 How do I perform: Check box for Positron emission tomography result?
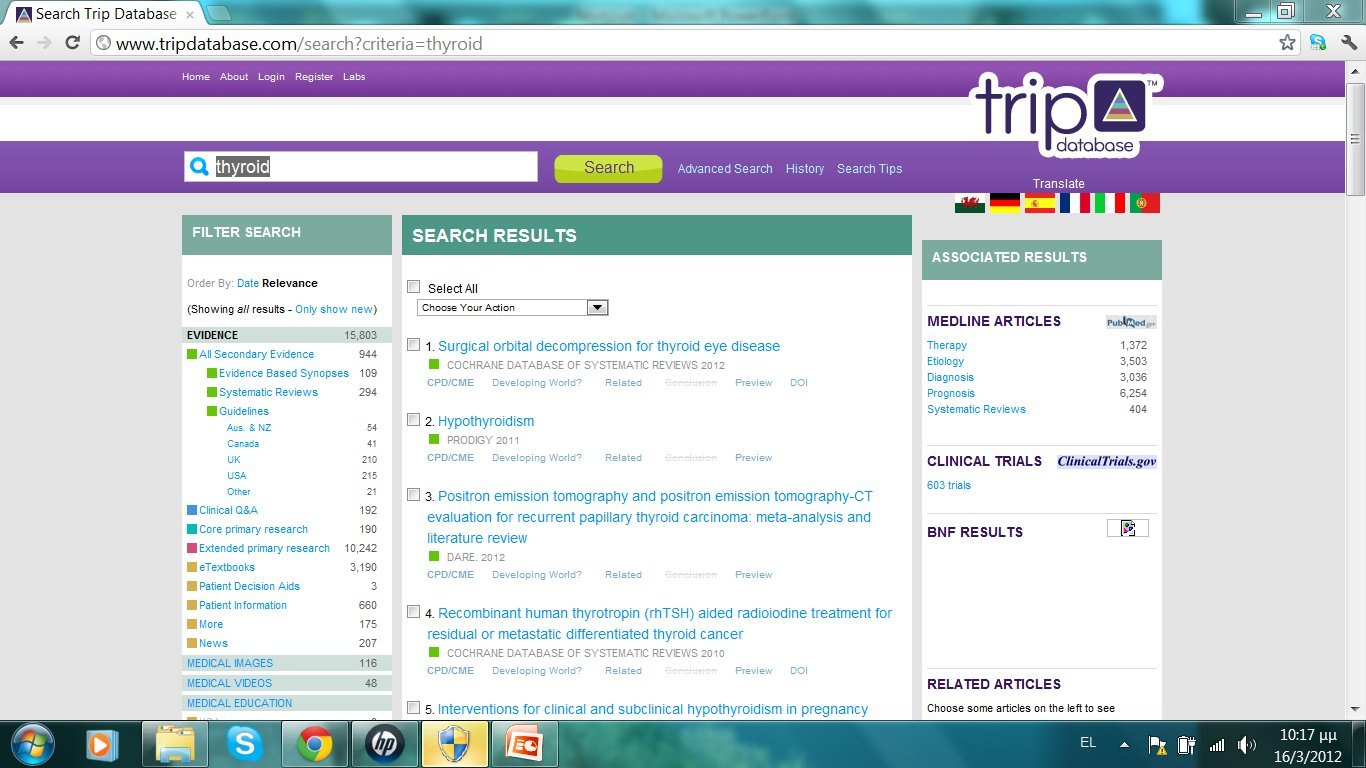tap(414, 495)
